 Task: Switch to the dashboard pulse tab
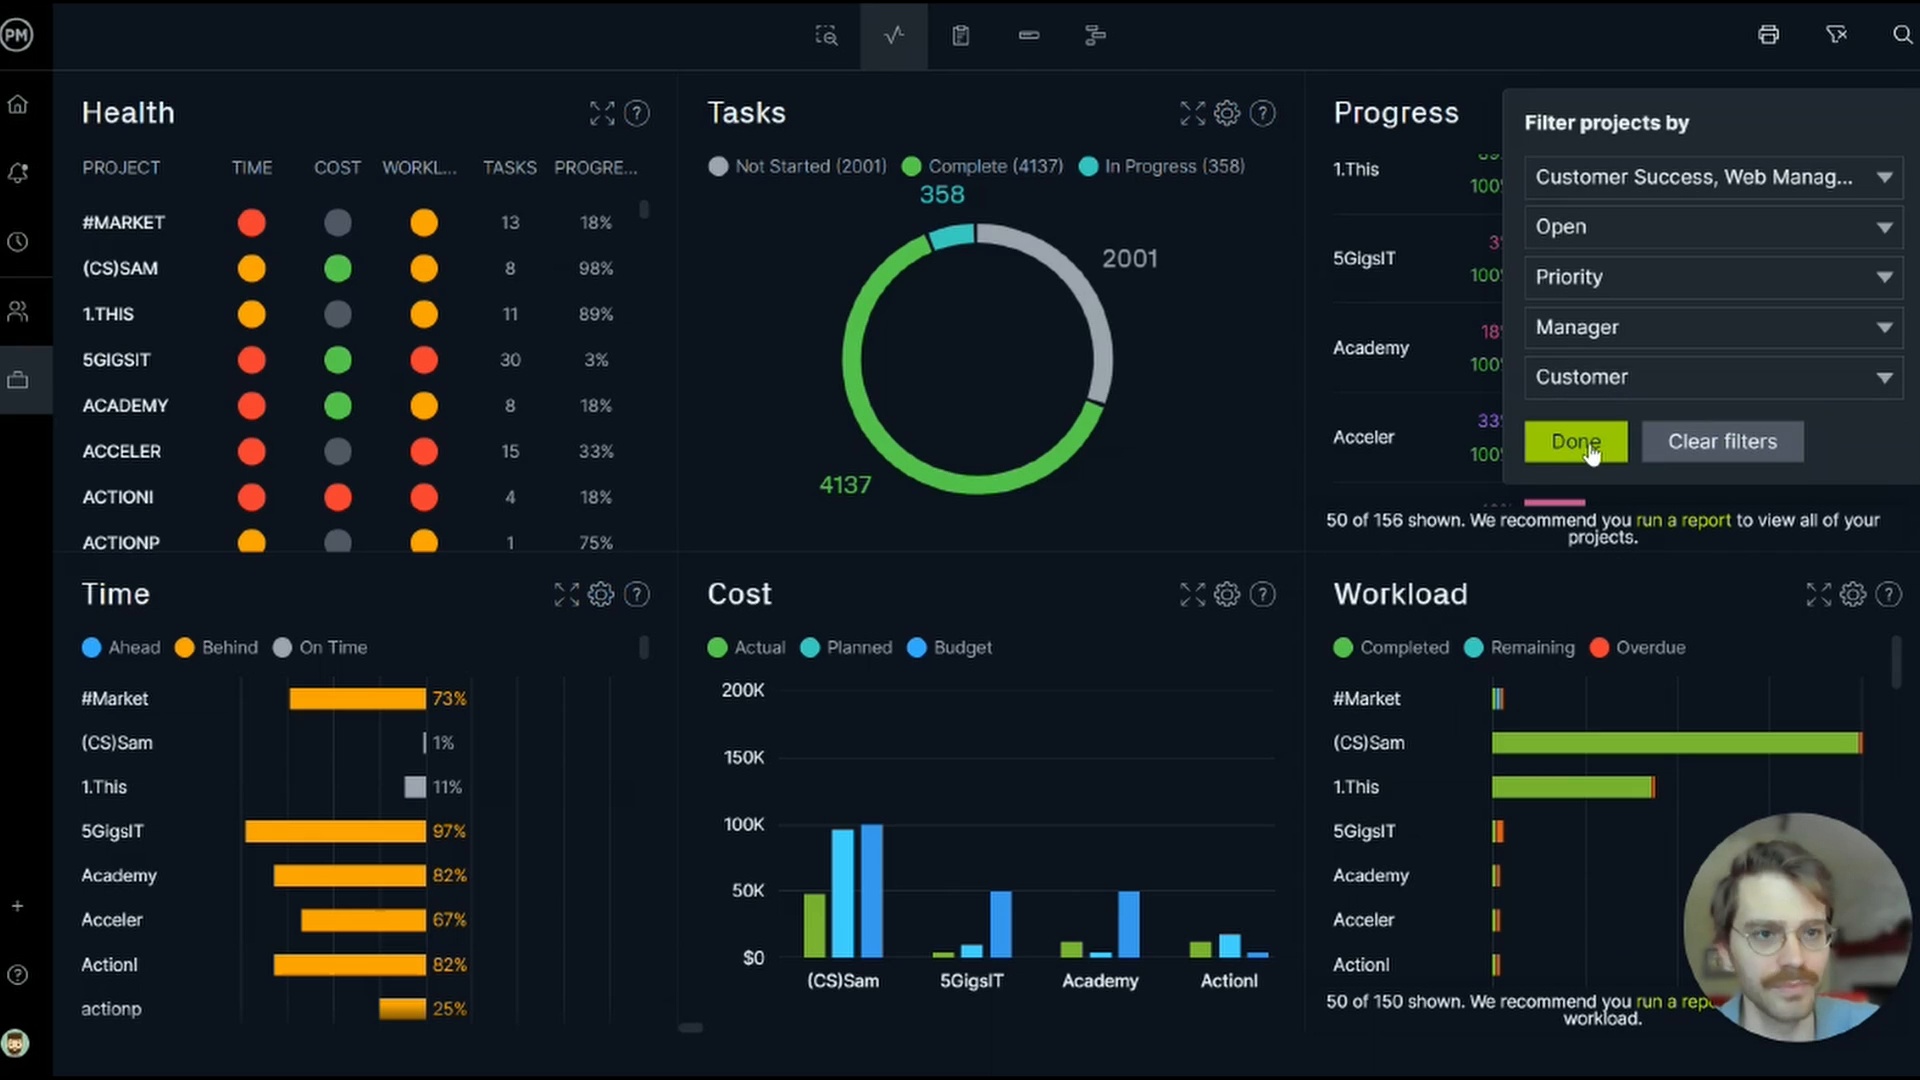point(894,35)
